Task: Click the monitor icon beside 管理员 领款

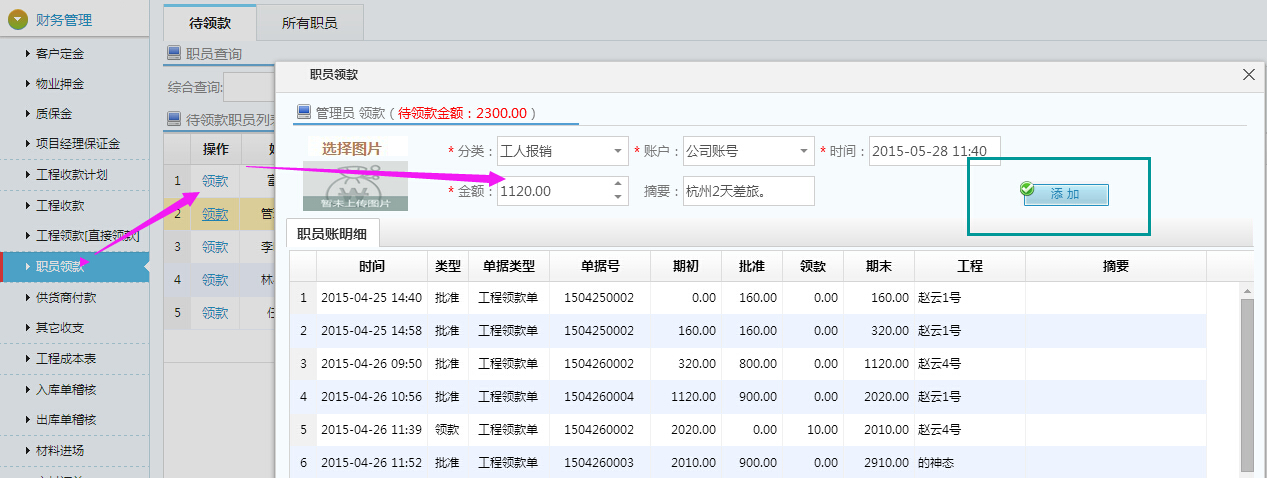Action: pos(304,112)
